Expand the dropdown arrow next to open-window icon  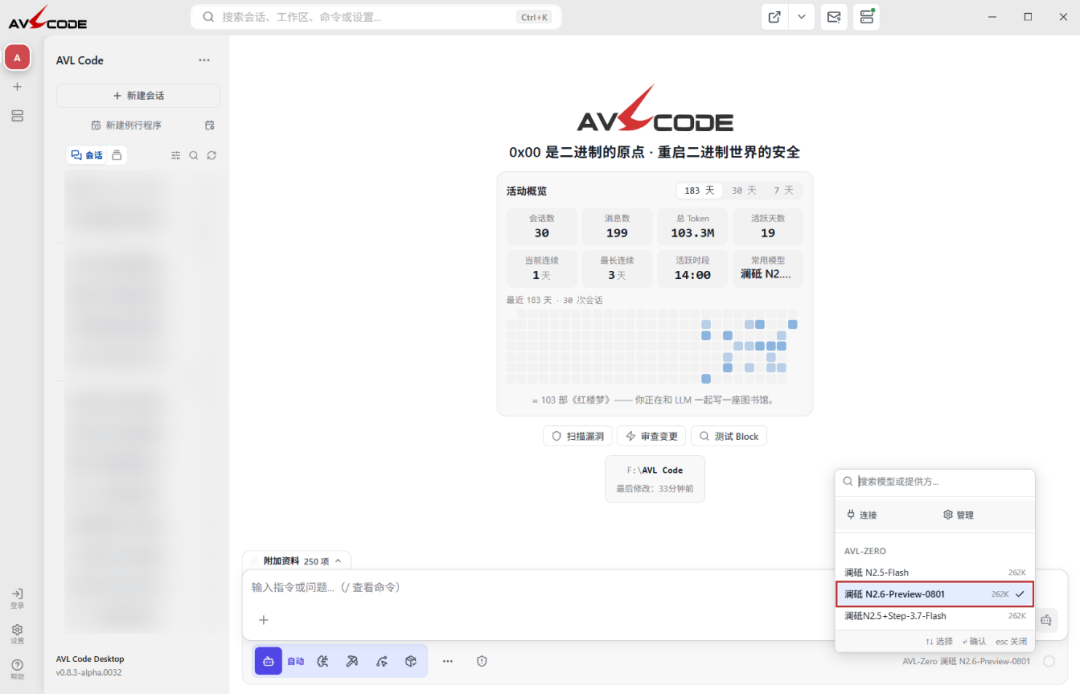click(x=801, y=17)
